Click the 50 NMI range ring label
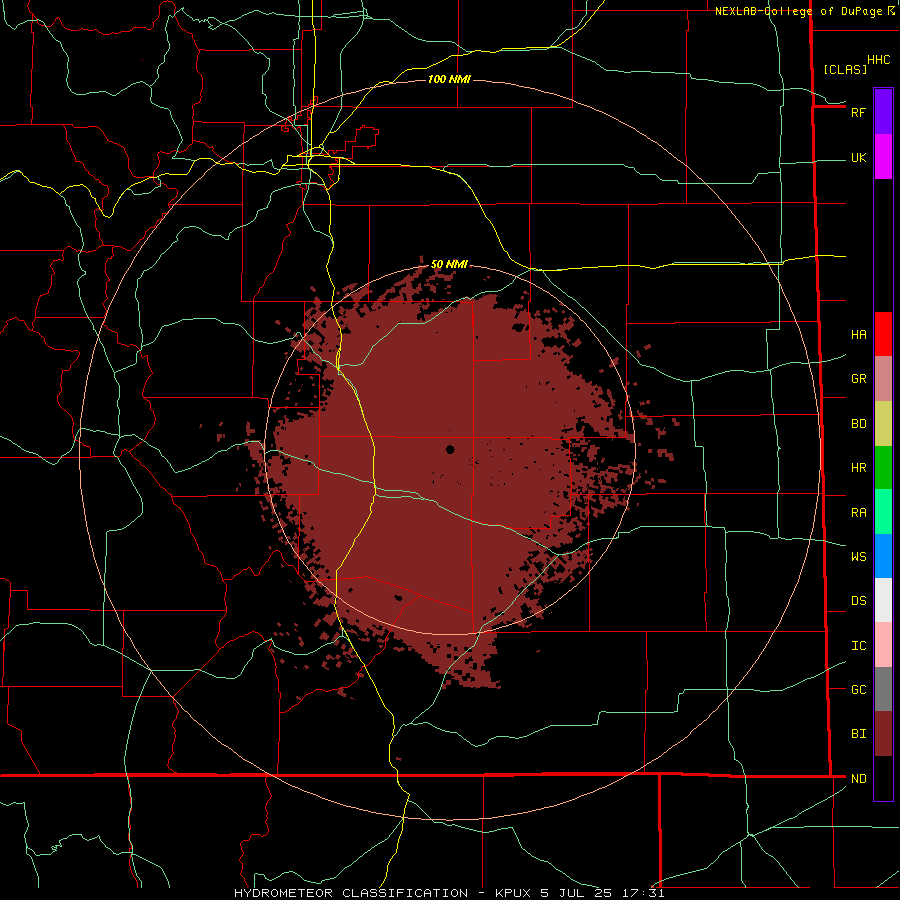 449,264
